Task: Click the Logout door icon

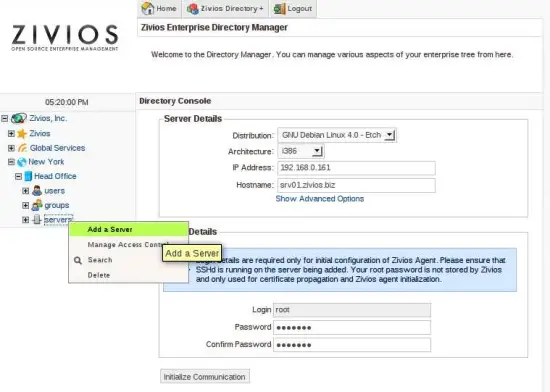Action: click(x=279, y=9)
